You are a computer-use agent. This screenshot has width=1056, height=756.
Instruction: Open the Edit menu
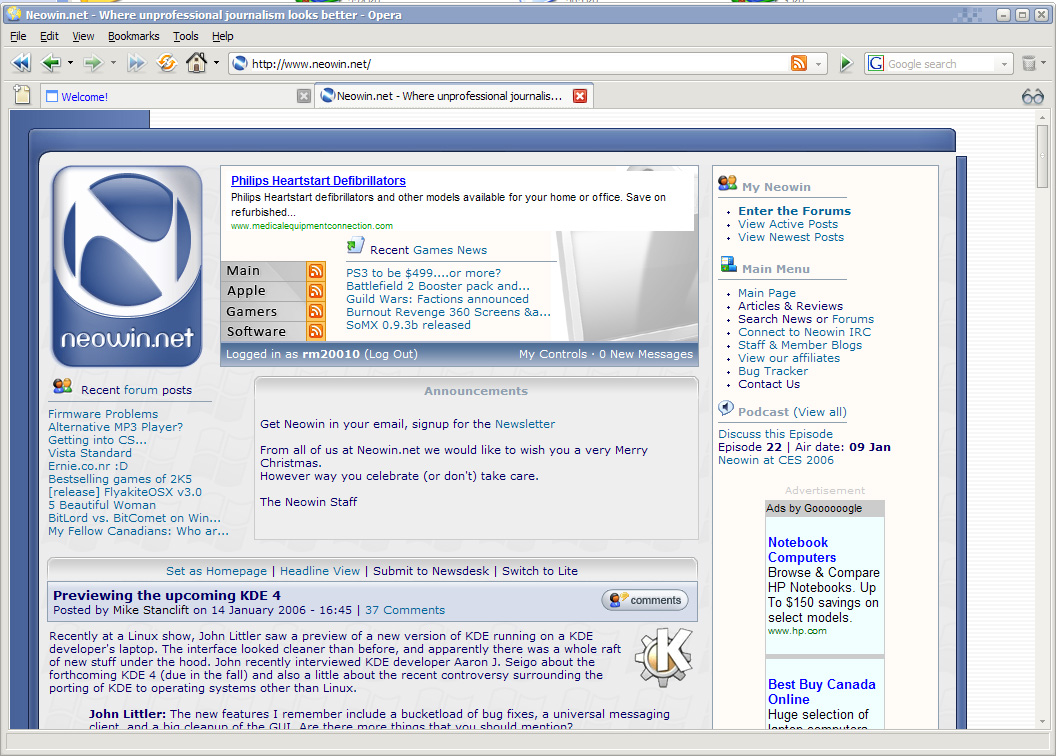(49, 36)
